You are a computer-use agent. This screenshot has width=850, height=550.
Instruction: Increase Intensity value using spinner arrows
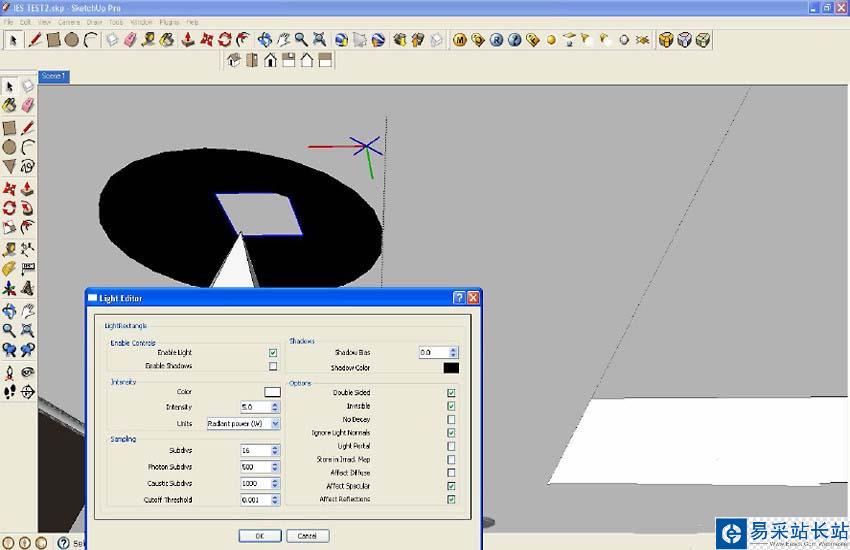275,404
